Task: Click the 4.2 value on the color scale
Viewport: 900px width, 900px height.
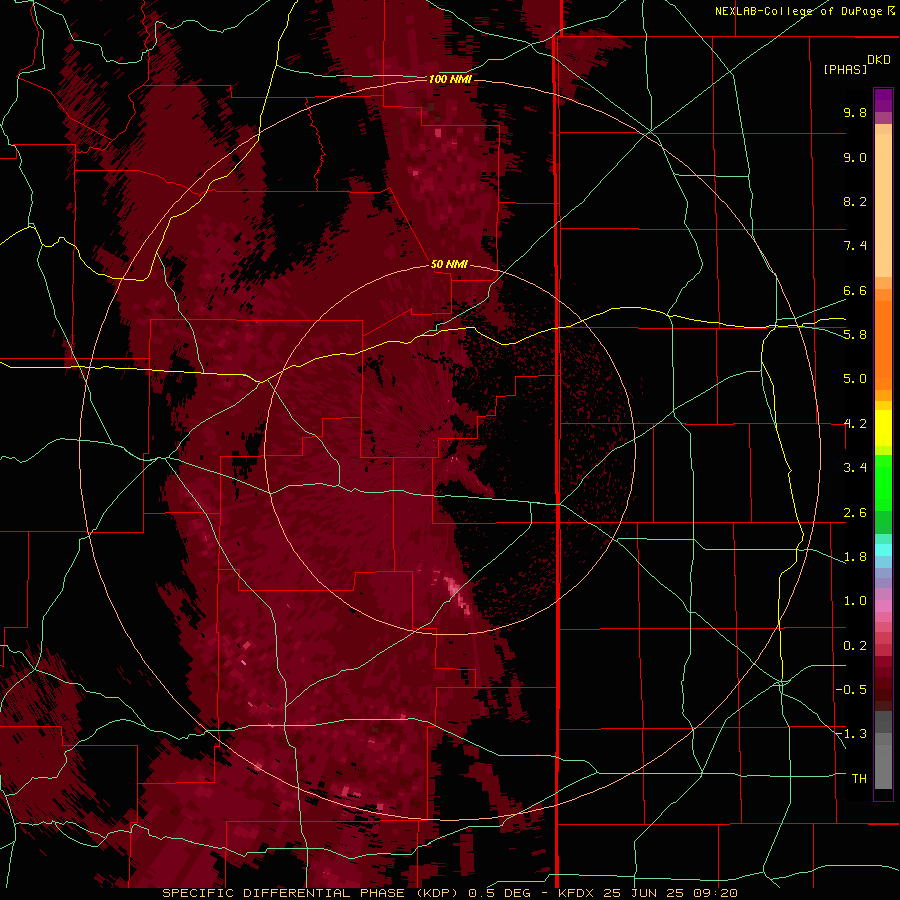Action: 855,424
